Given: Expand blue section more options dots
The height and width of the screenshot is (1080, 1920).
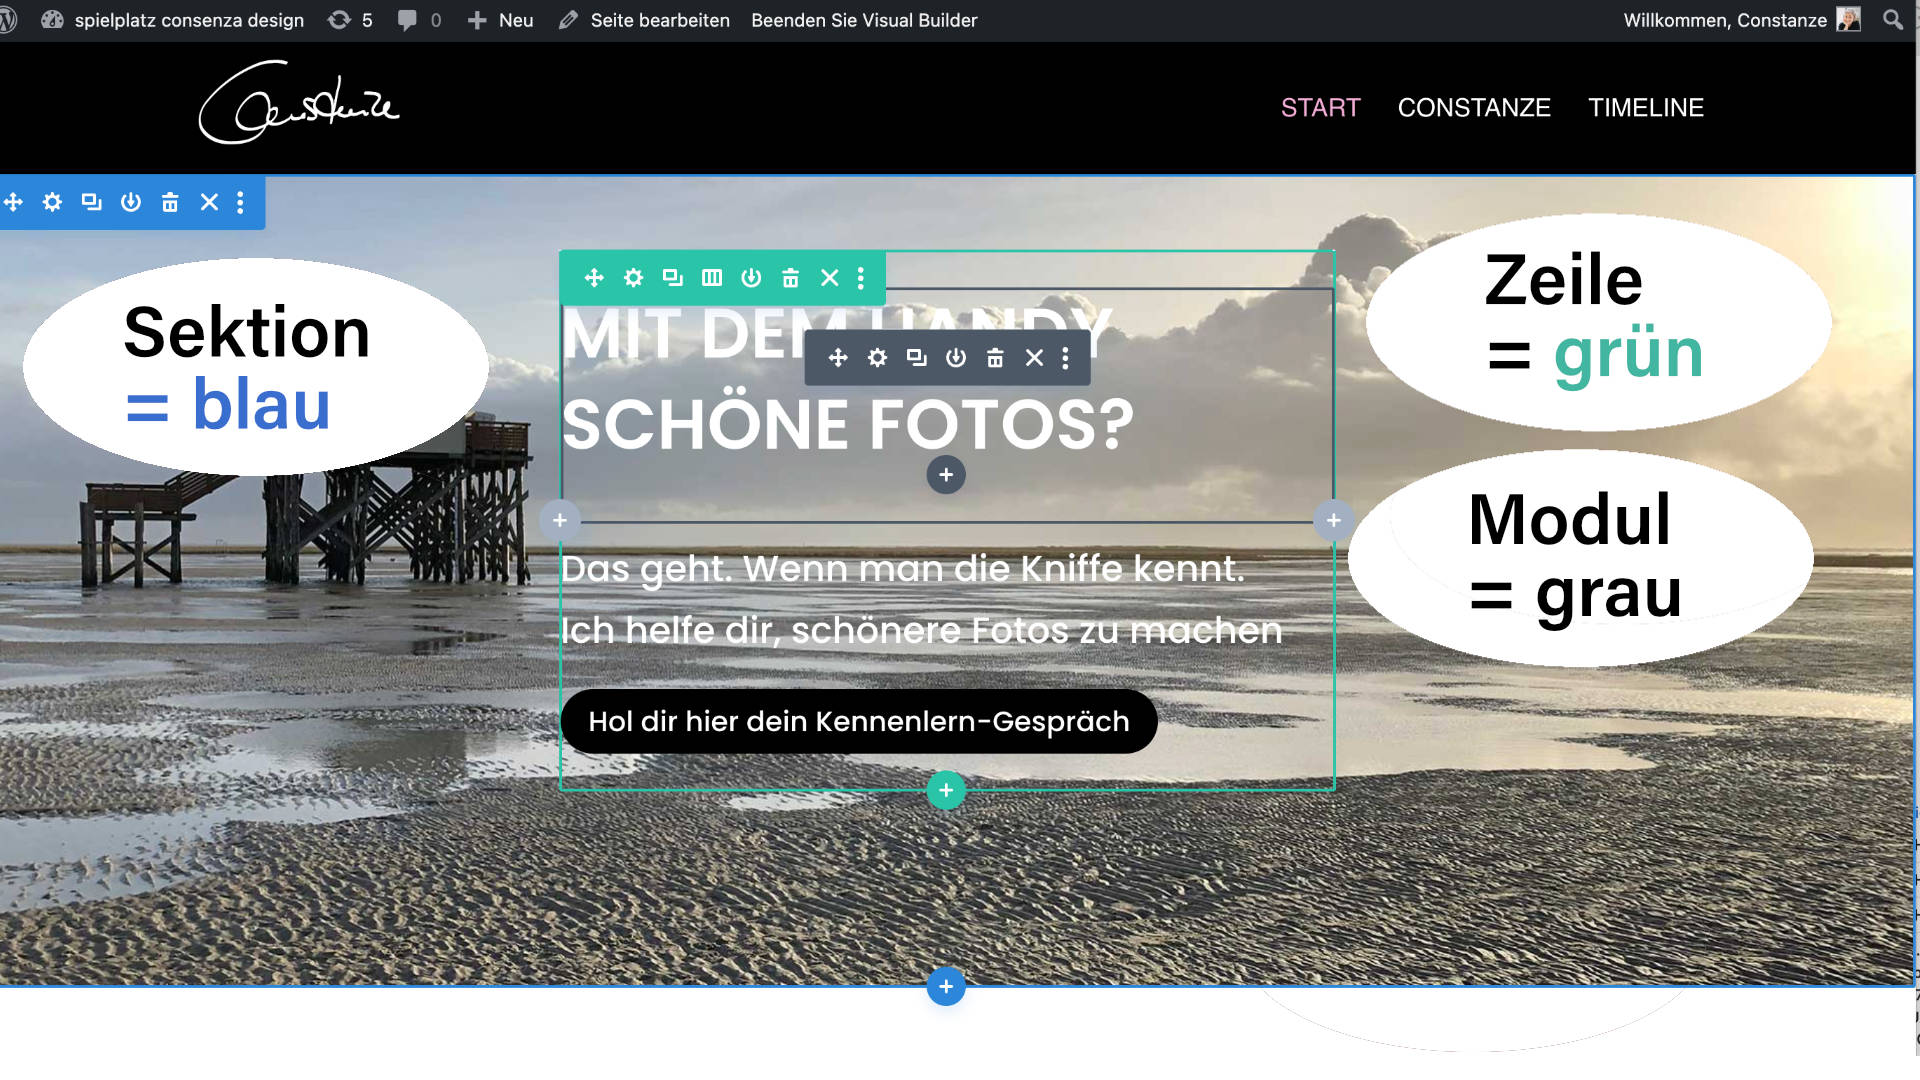Looking at the screenshot, I should pos(240,203).
